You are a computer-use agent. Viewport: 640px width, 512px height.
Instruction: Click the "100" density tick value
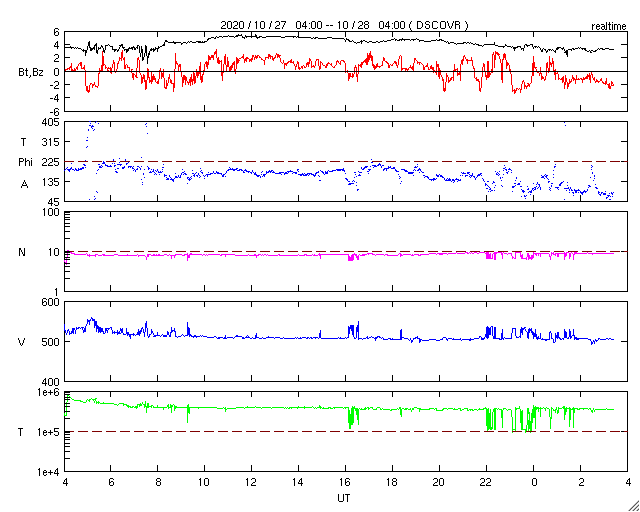(x=52, y=213)
